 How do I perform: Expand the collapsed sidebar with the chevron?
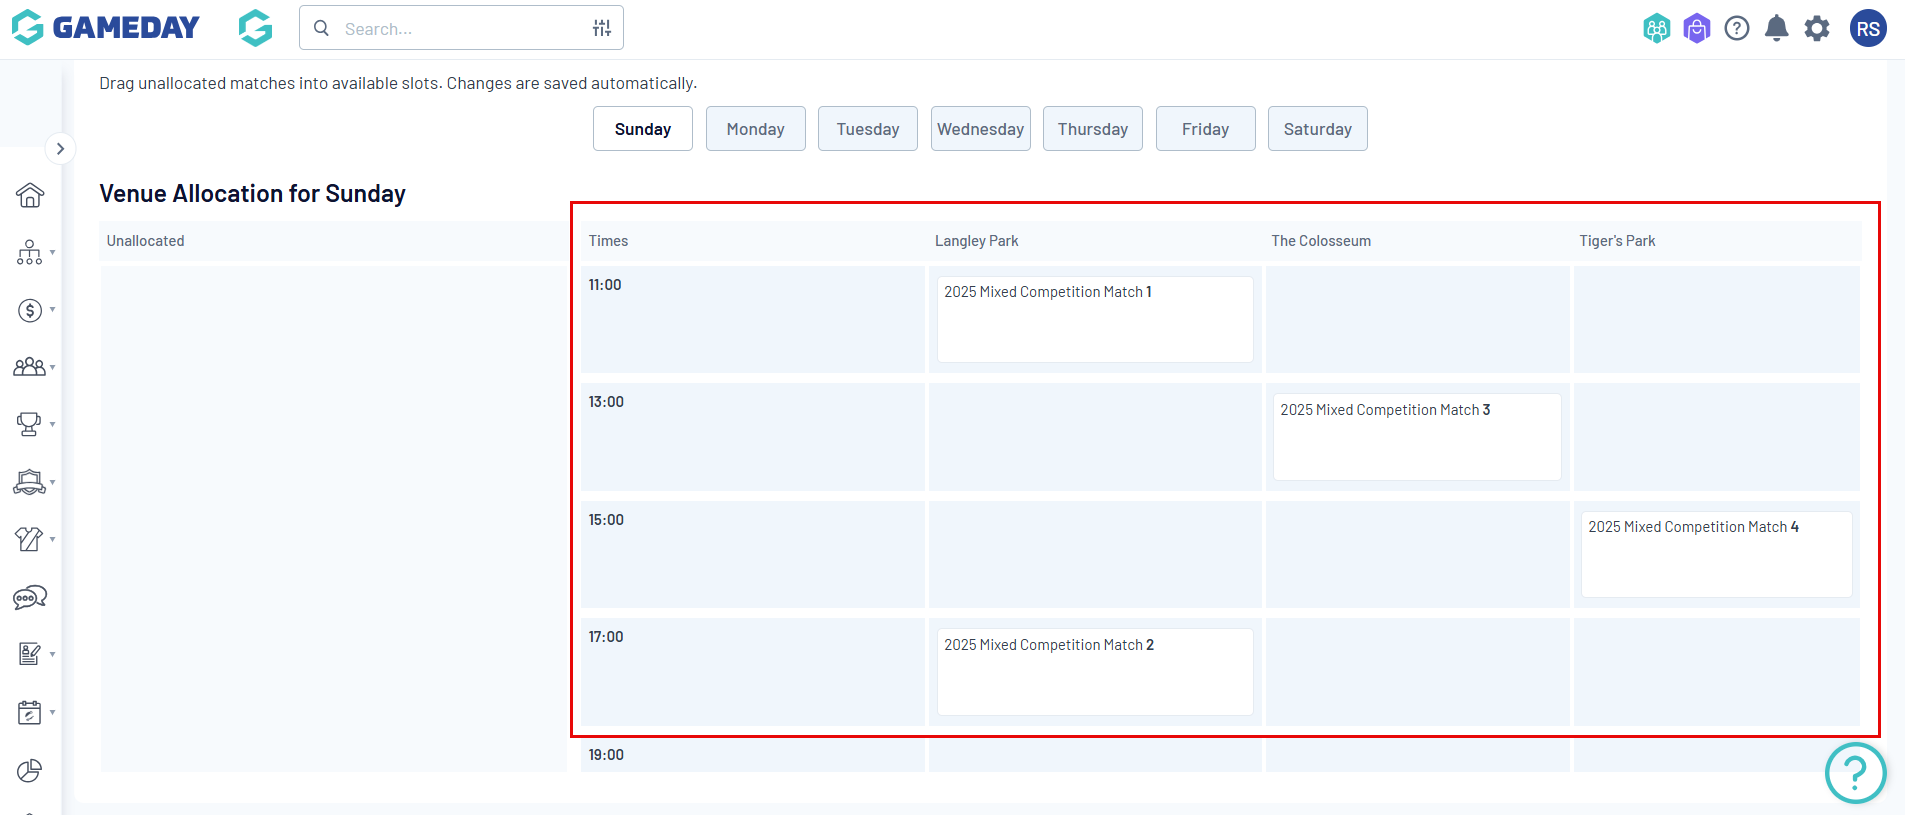[x=60, y=149]
